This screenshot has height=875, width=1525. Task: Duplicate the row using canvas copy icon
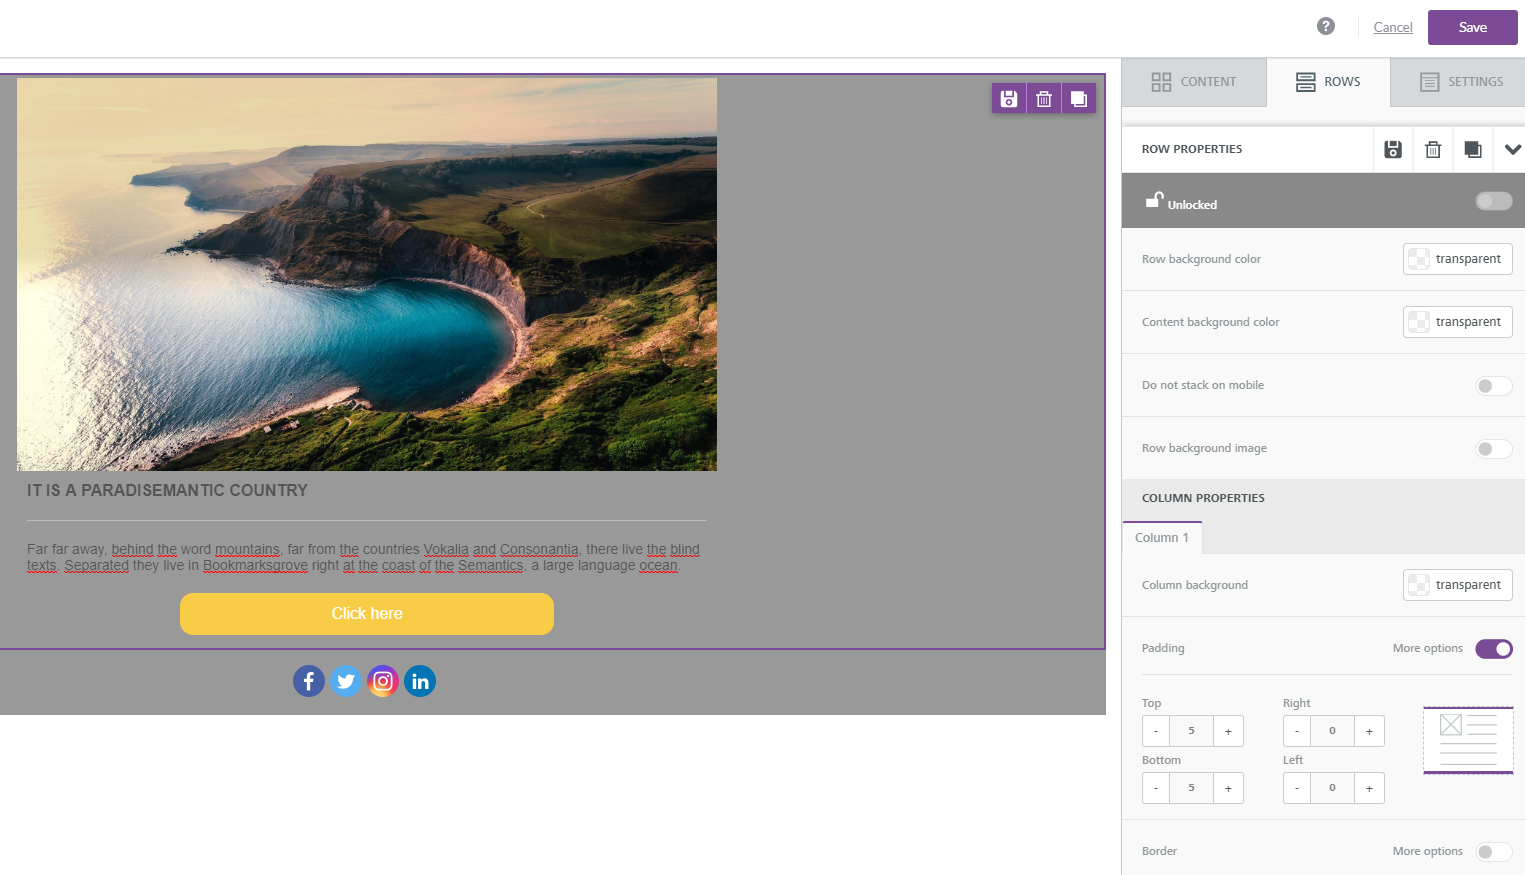[x=1079, y=99]
